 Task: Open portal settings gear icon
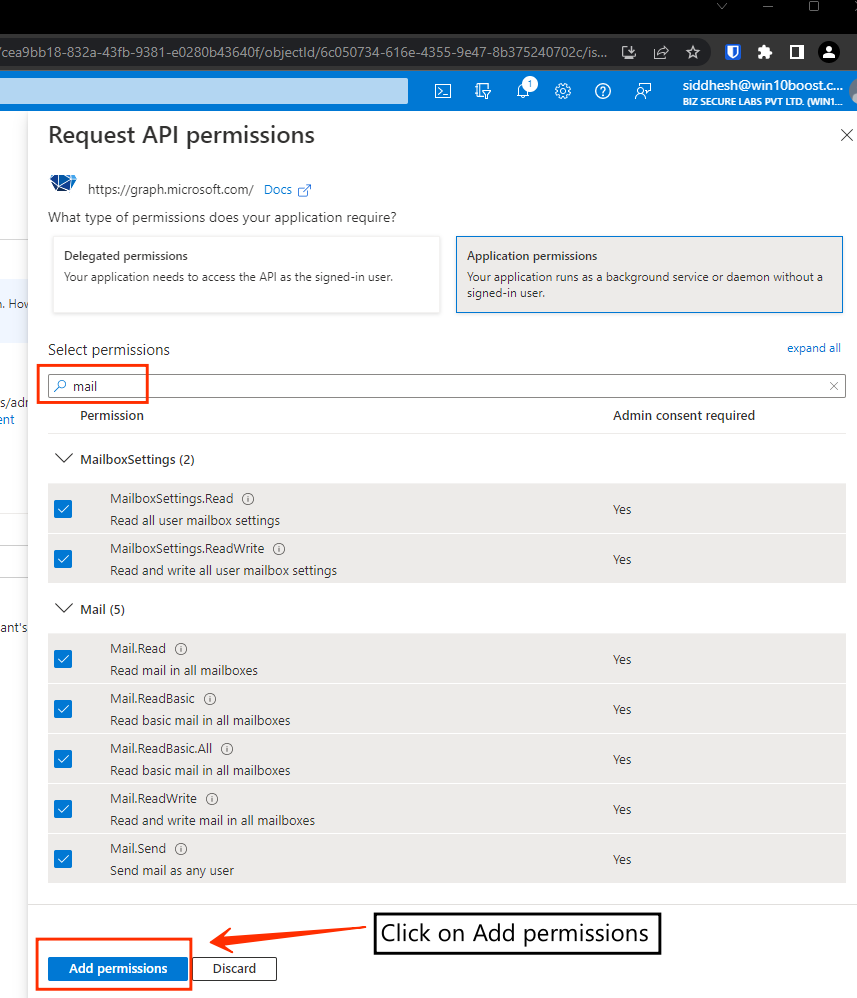[563, 91]
